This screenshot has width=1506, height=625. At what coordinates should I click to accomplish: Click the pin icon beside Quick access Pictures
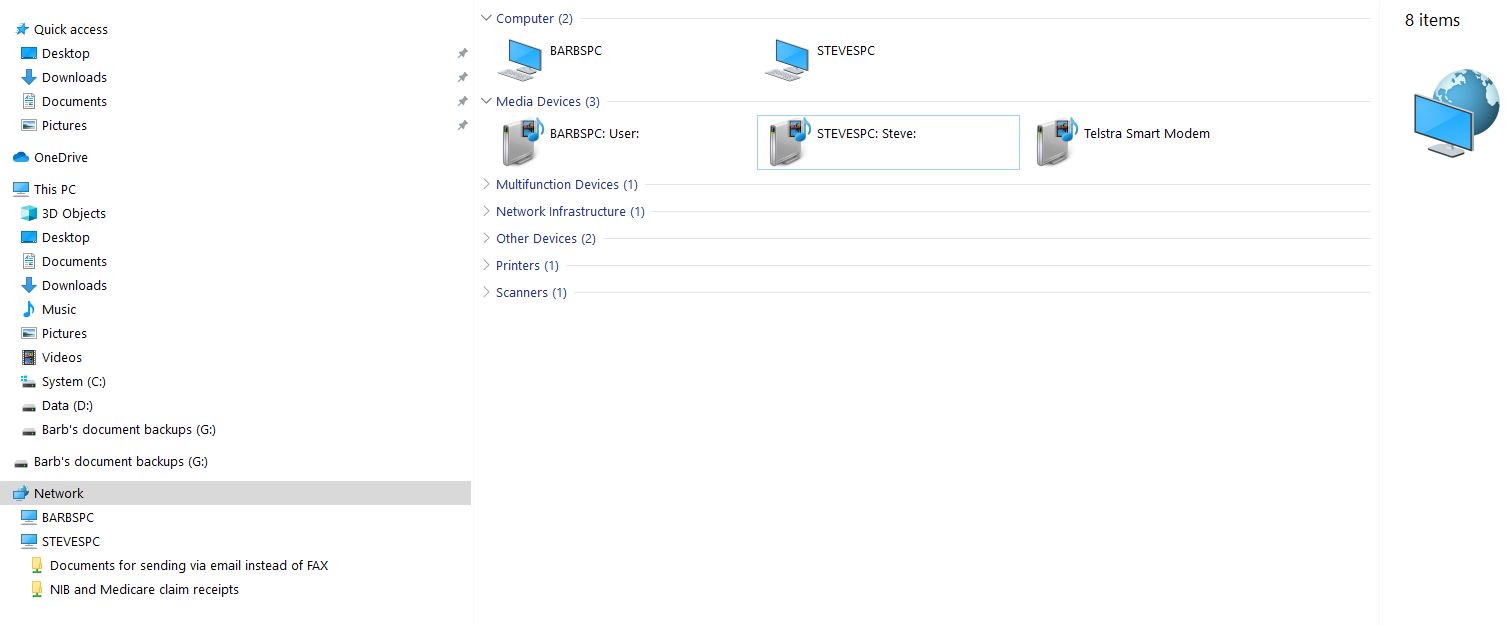[x=462, y=125]
